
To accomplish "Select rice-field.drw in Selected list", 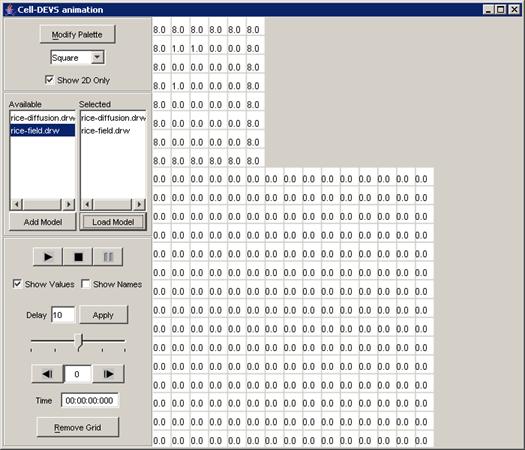I will [105, 131].
